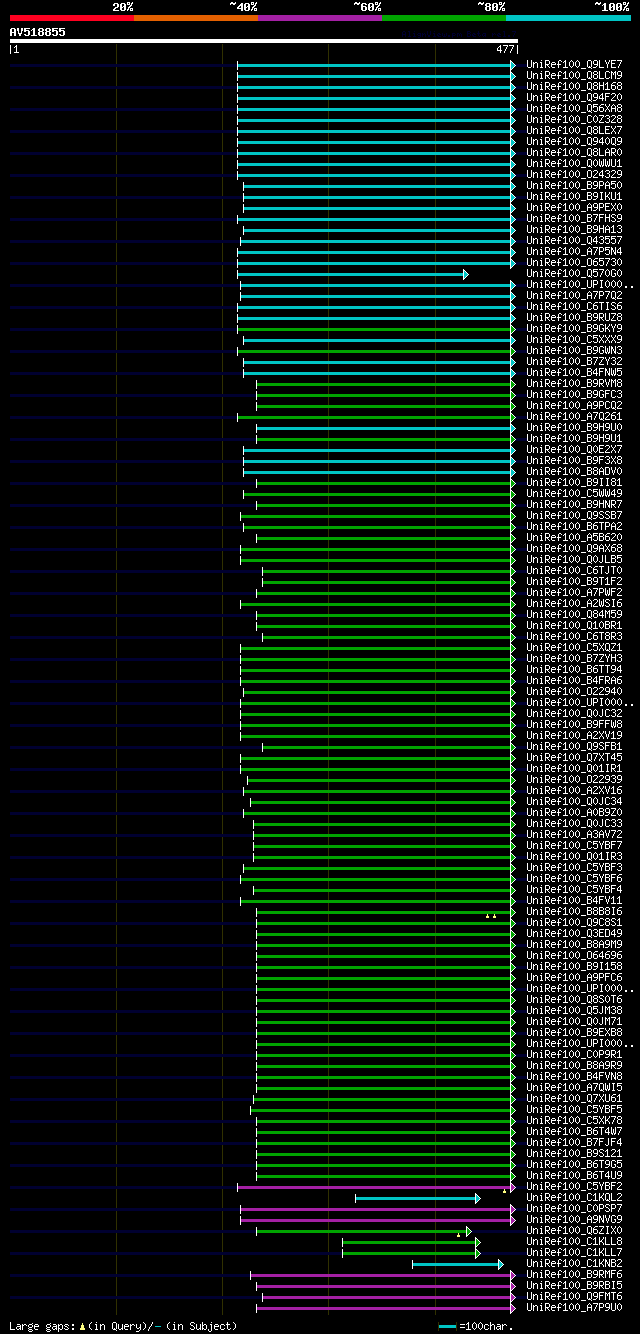Click the orange ~40% identity legend segment
Image resolution: width=640 pixels, height=1334 pixels.
point(195,17)
